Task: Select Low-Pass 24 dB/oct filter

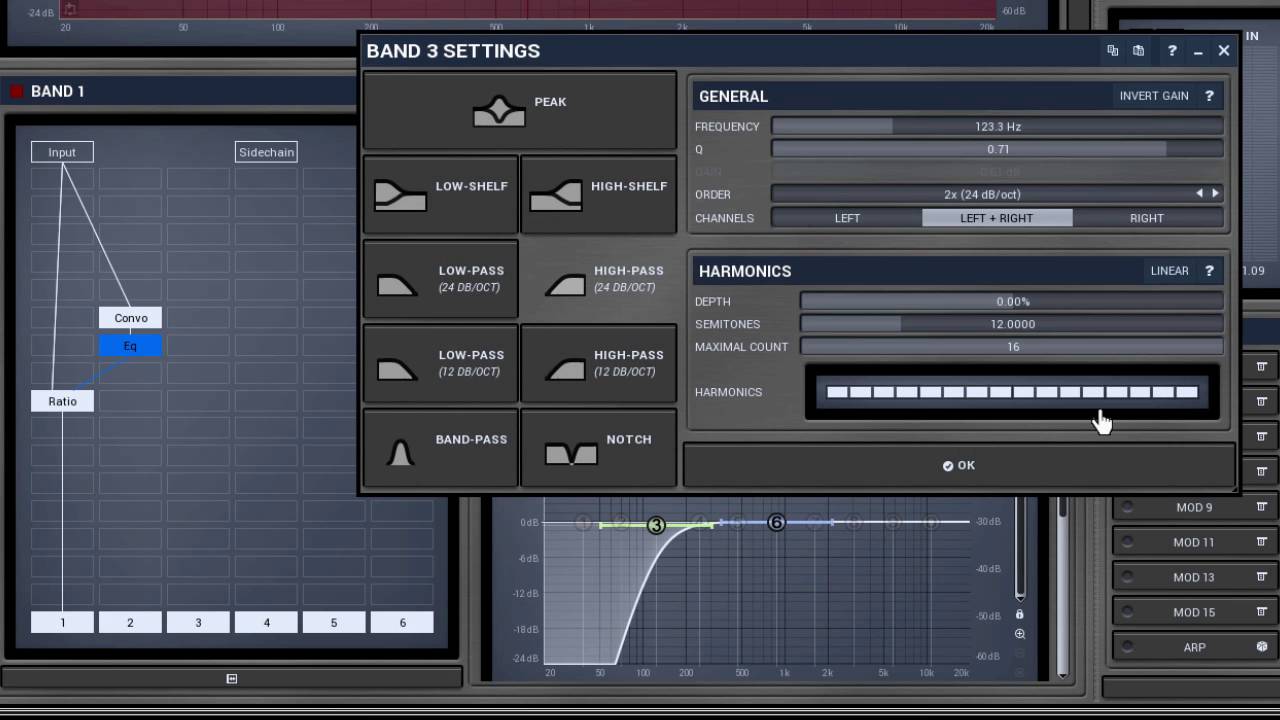Action: coord(440,279)
